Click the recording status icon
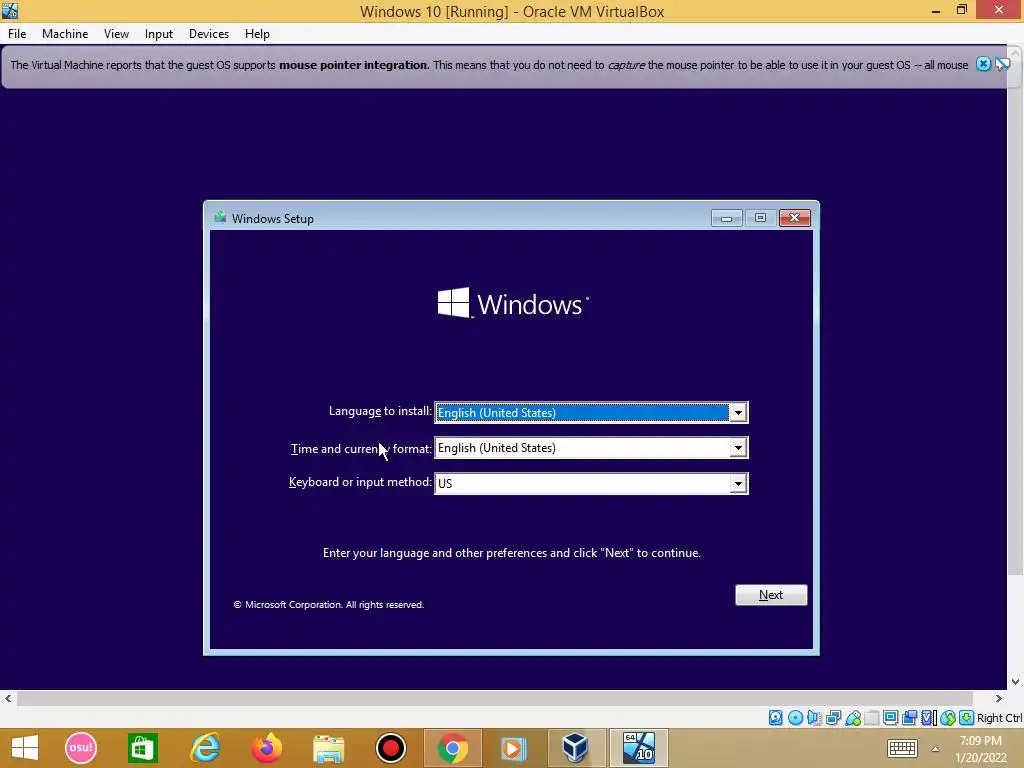This screenshot has height=768, width=1024. tap(909, 718)
